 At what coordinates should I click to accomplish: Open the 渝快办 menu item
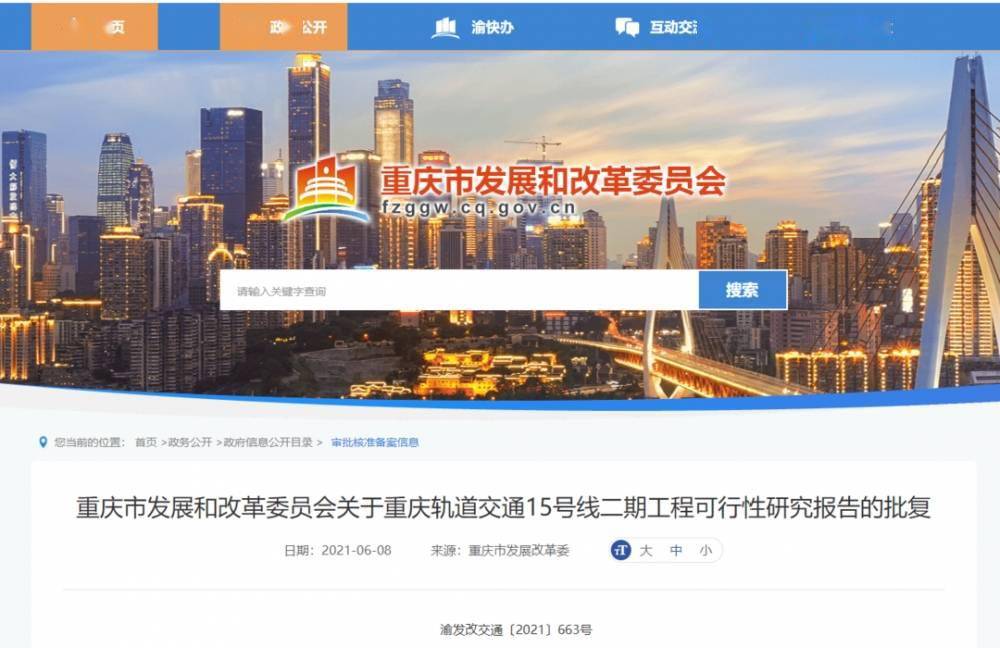coord(492,27)
